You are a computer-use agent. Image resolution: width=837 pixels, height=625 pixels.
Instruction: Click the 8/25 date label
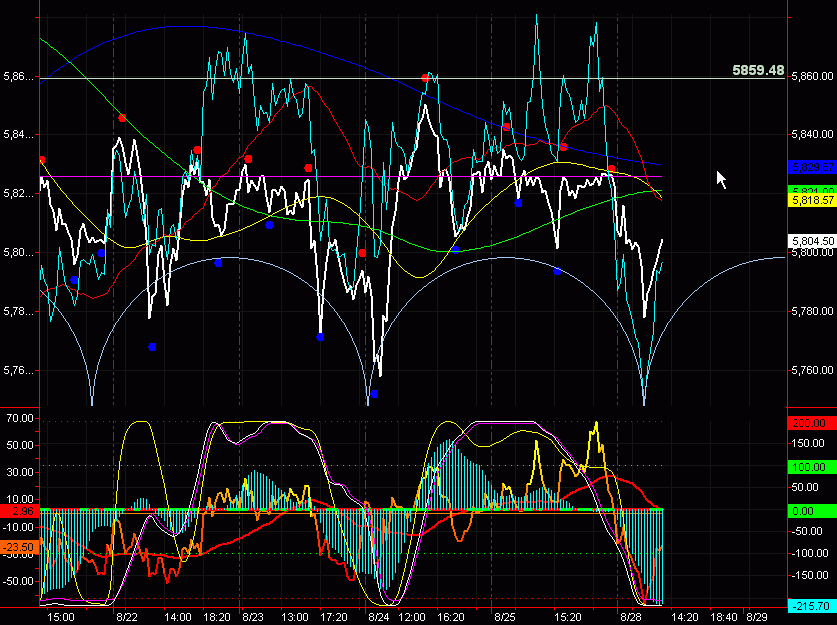504,618
